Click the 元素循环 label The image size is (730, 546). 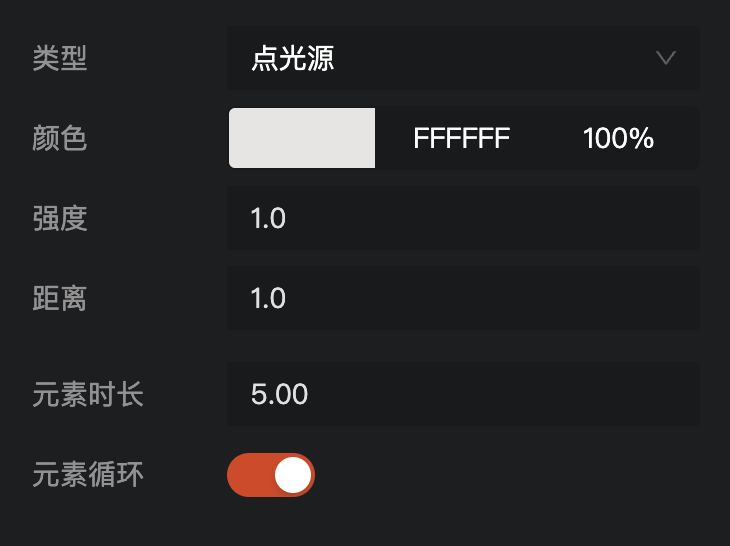pyautogui.click(x=88, y=475)
